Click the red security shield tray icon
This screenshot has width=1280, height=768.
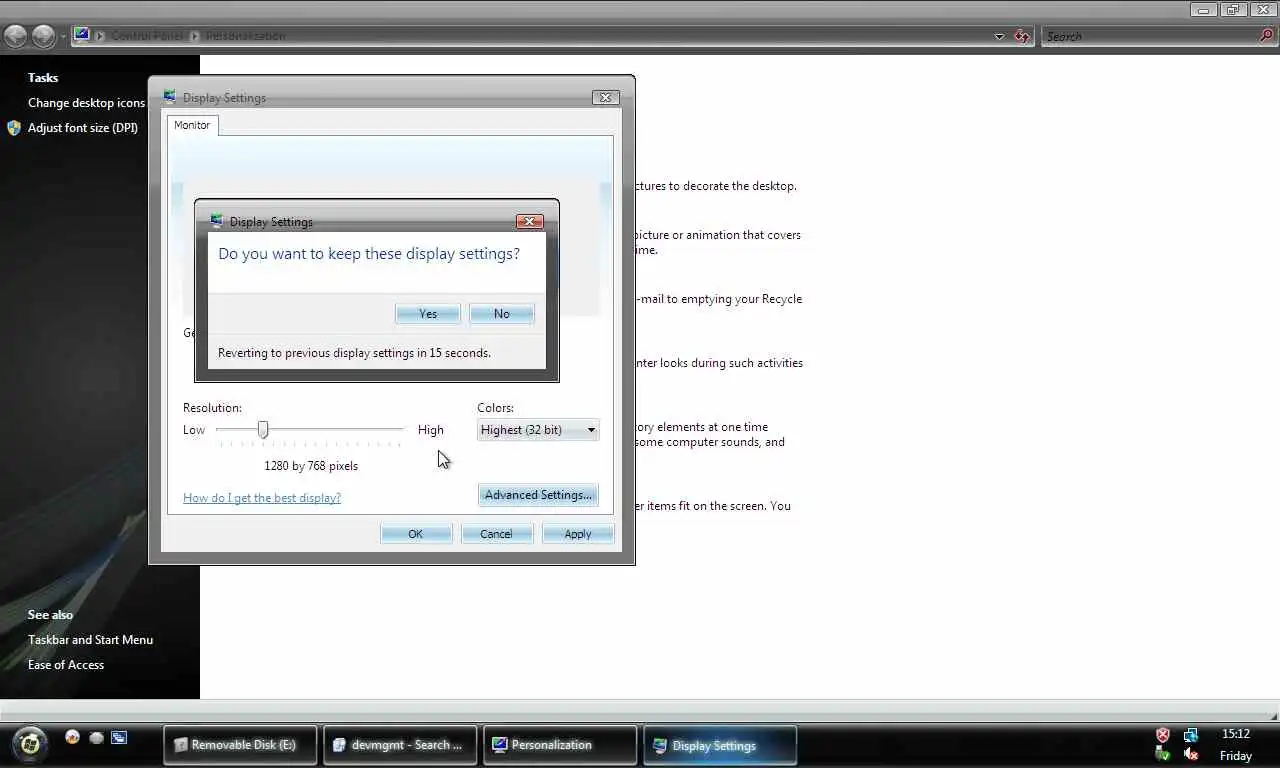coord(1163,735)
